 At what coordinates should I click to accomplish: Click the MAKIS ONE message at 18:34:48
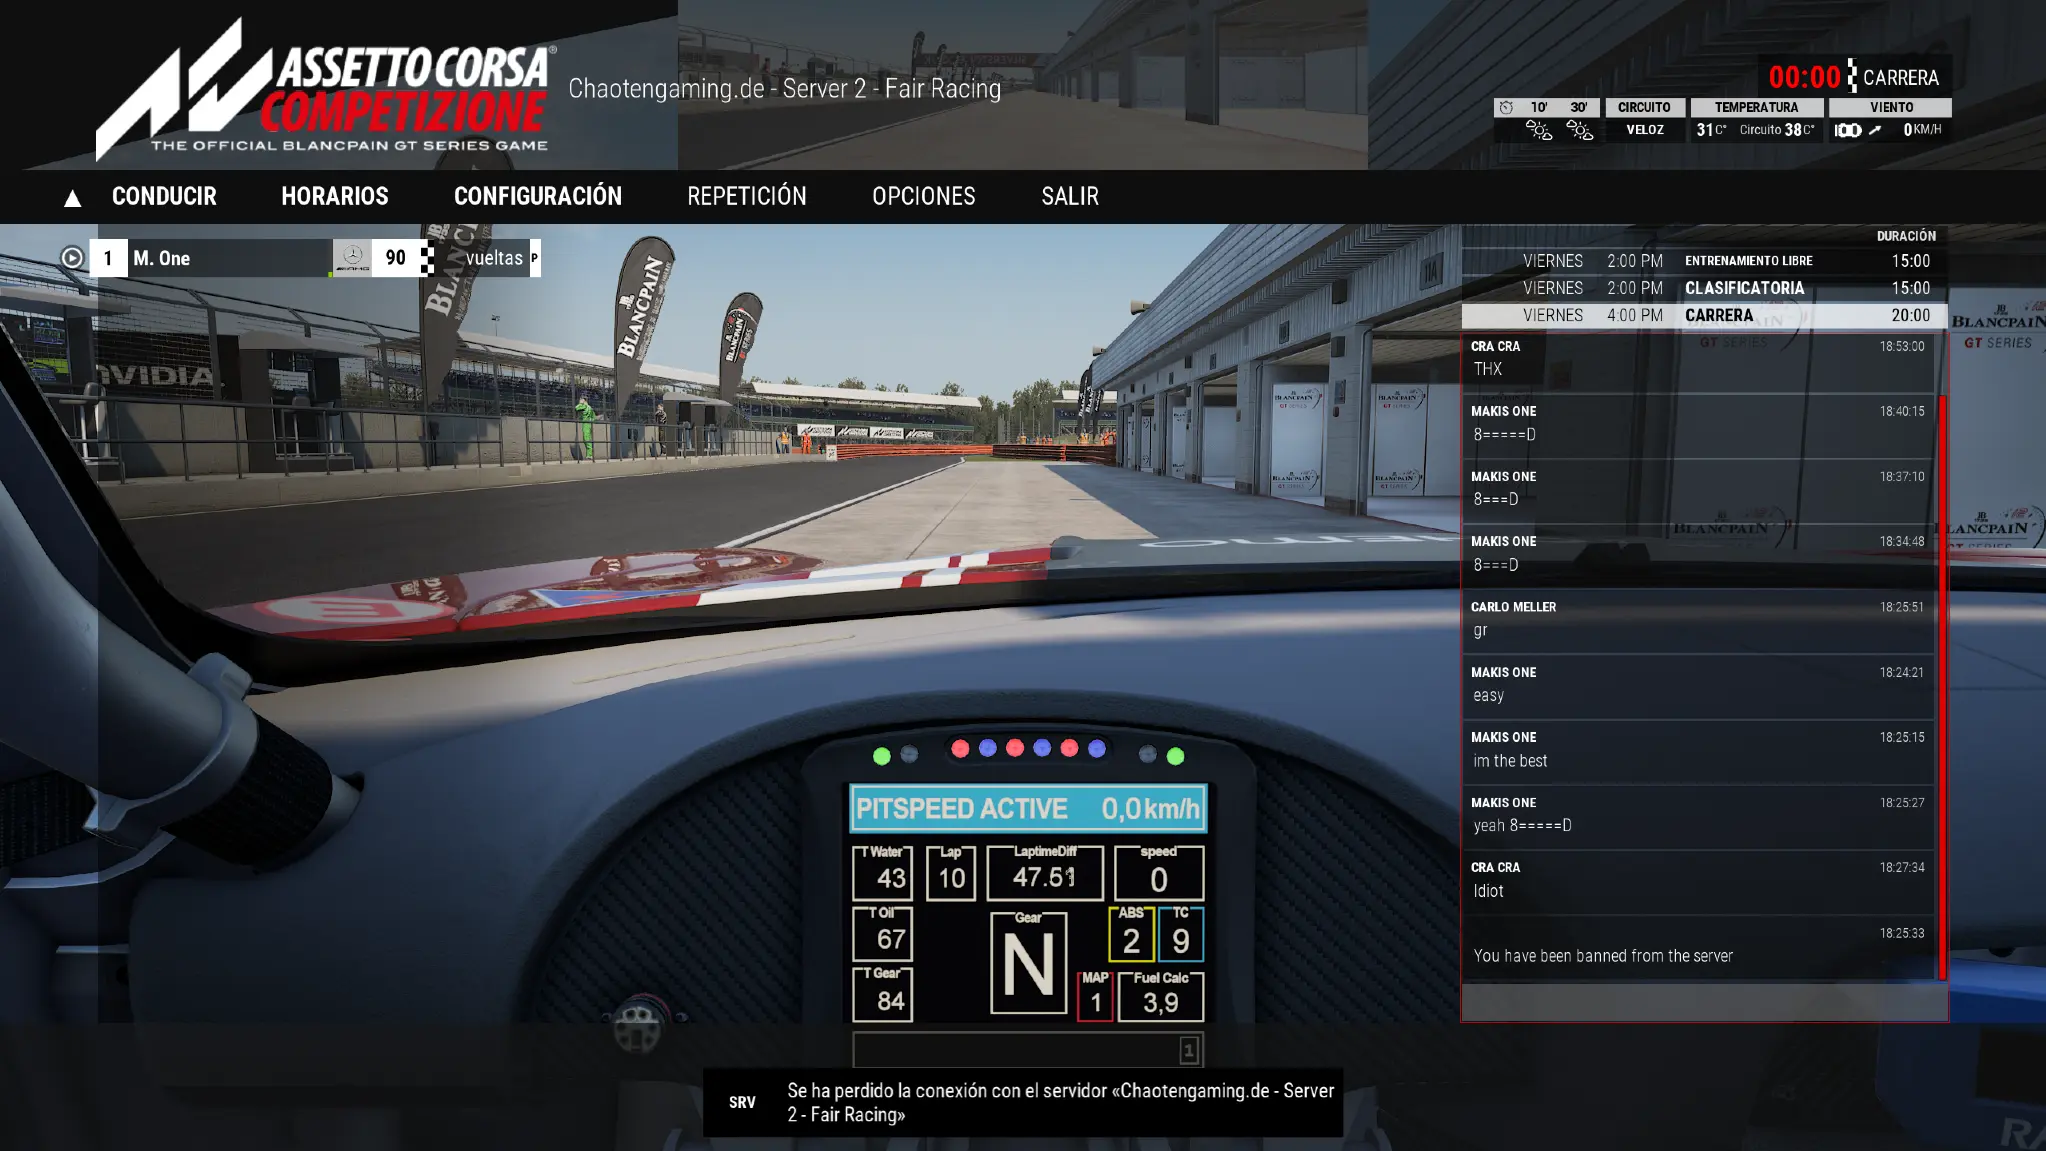coord(1698,555)
